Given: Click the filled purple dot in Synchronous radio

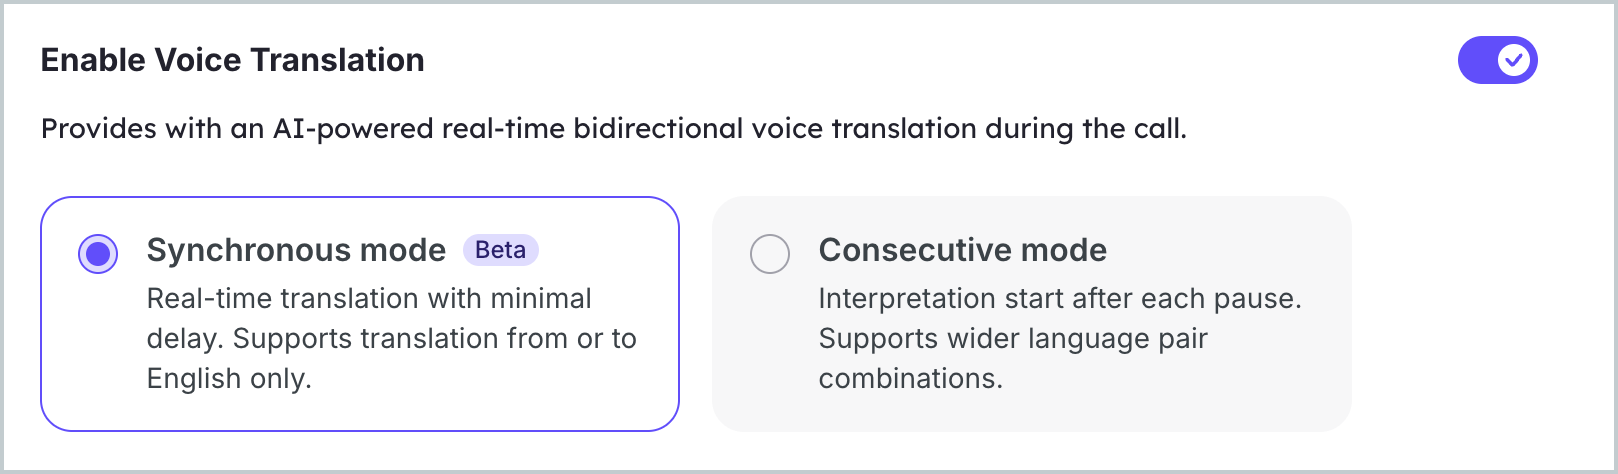Looking at the screenshot, I should tap(98, 254).
